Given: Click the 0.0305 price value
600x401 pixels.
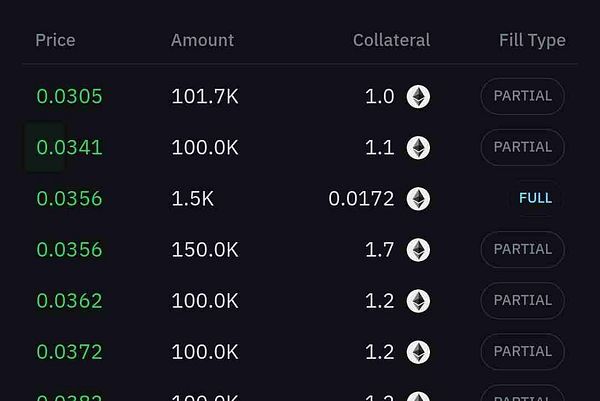Looking at the screenshot, I should click(x=69, y=97).
